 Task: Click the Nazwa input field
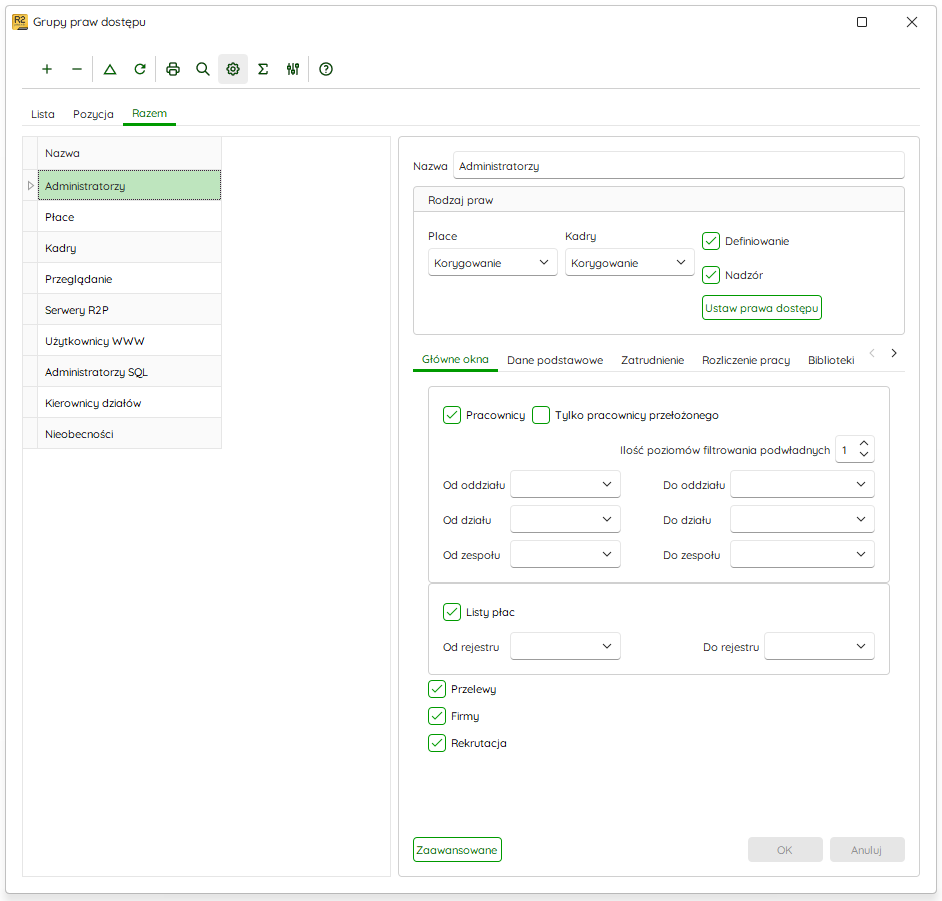[x=678, y=166]
